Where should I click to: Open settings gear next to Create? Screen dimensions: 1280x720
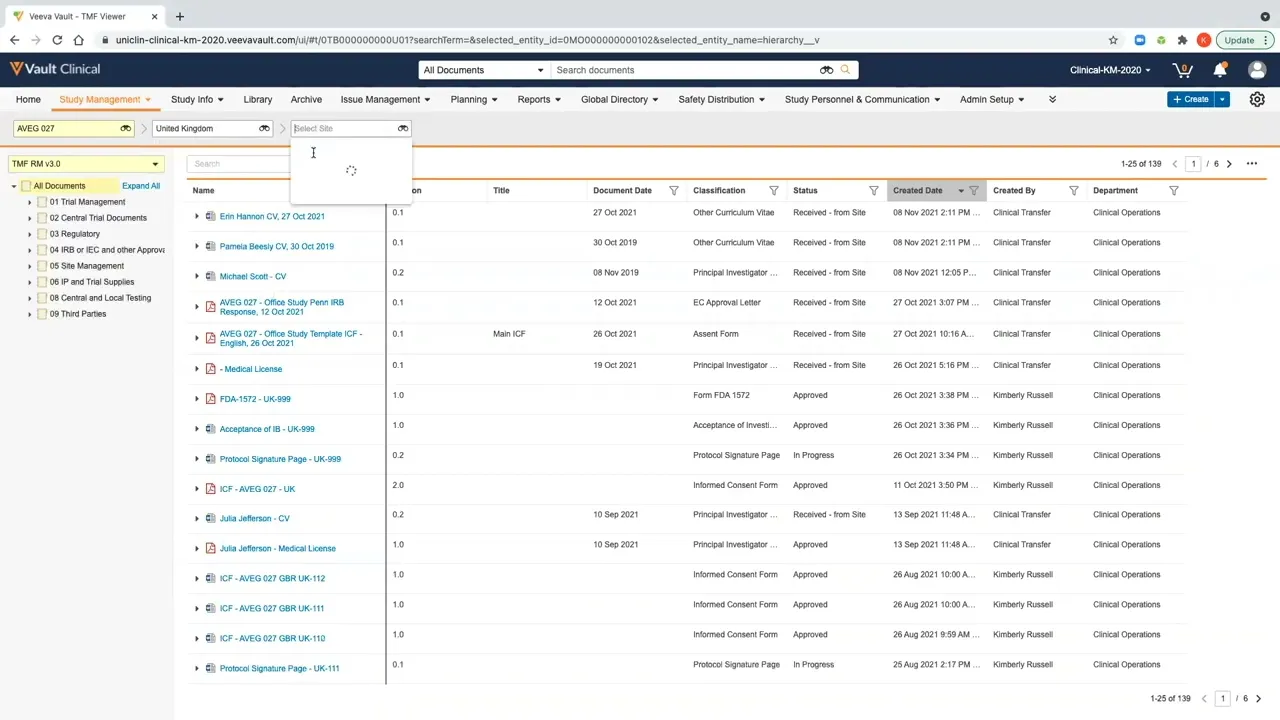tap(1257, 99)
